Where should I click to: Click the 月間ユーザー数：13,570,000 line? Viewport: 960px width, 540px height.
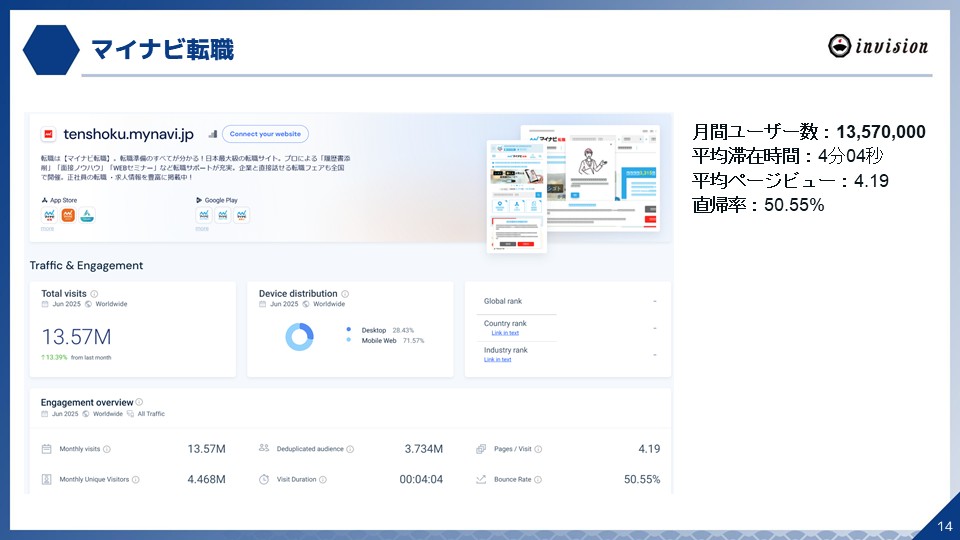click(809, 132)
